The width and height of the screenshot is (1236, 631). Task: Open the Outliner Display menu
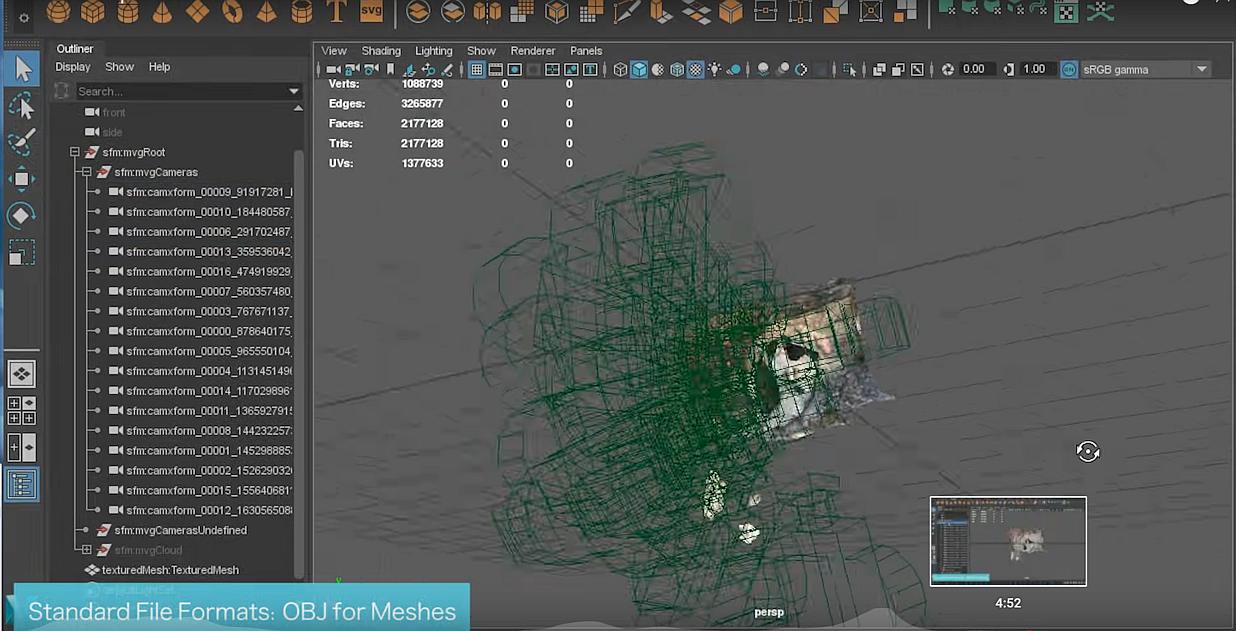tap(73, 67)
